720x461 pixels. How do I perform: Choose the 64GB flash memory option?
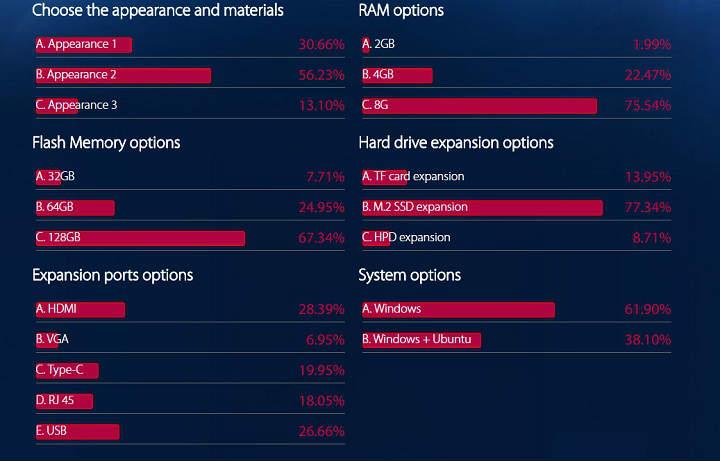click(x=74, y=208)
